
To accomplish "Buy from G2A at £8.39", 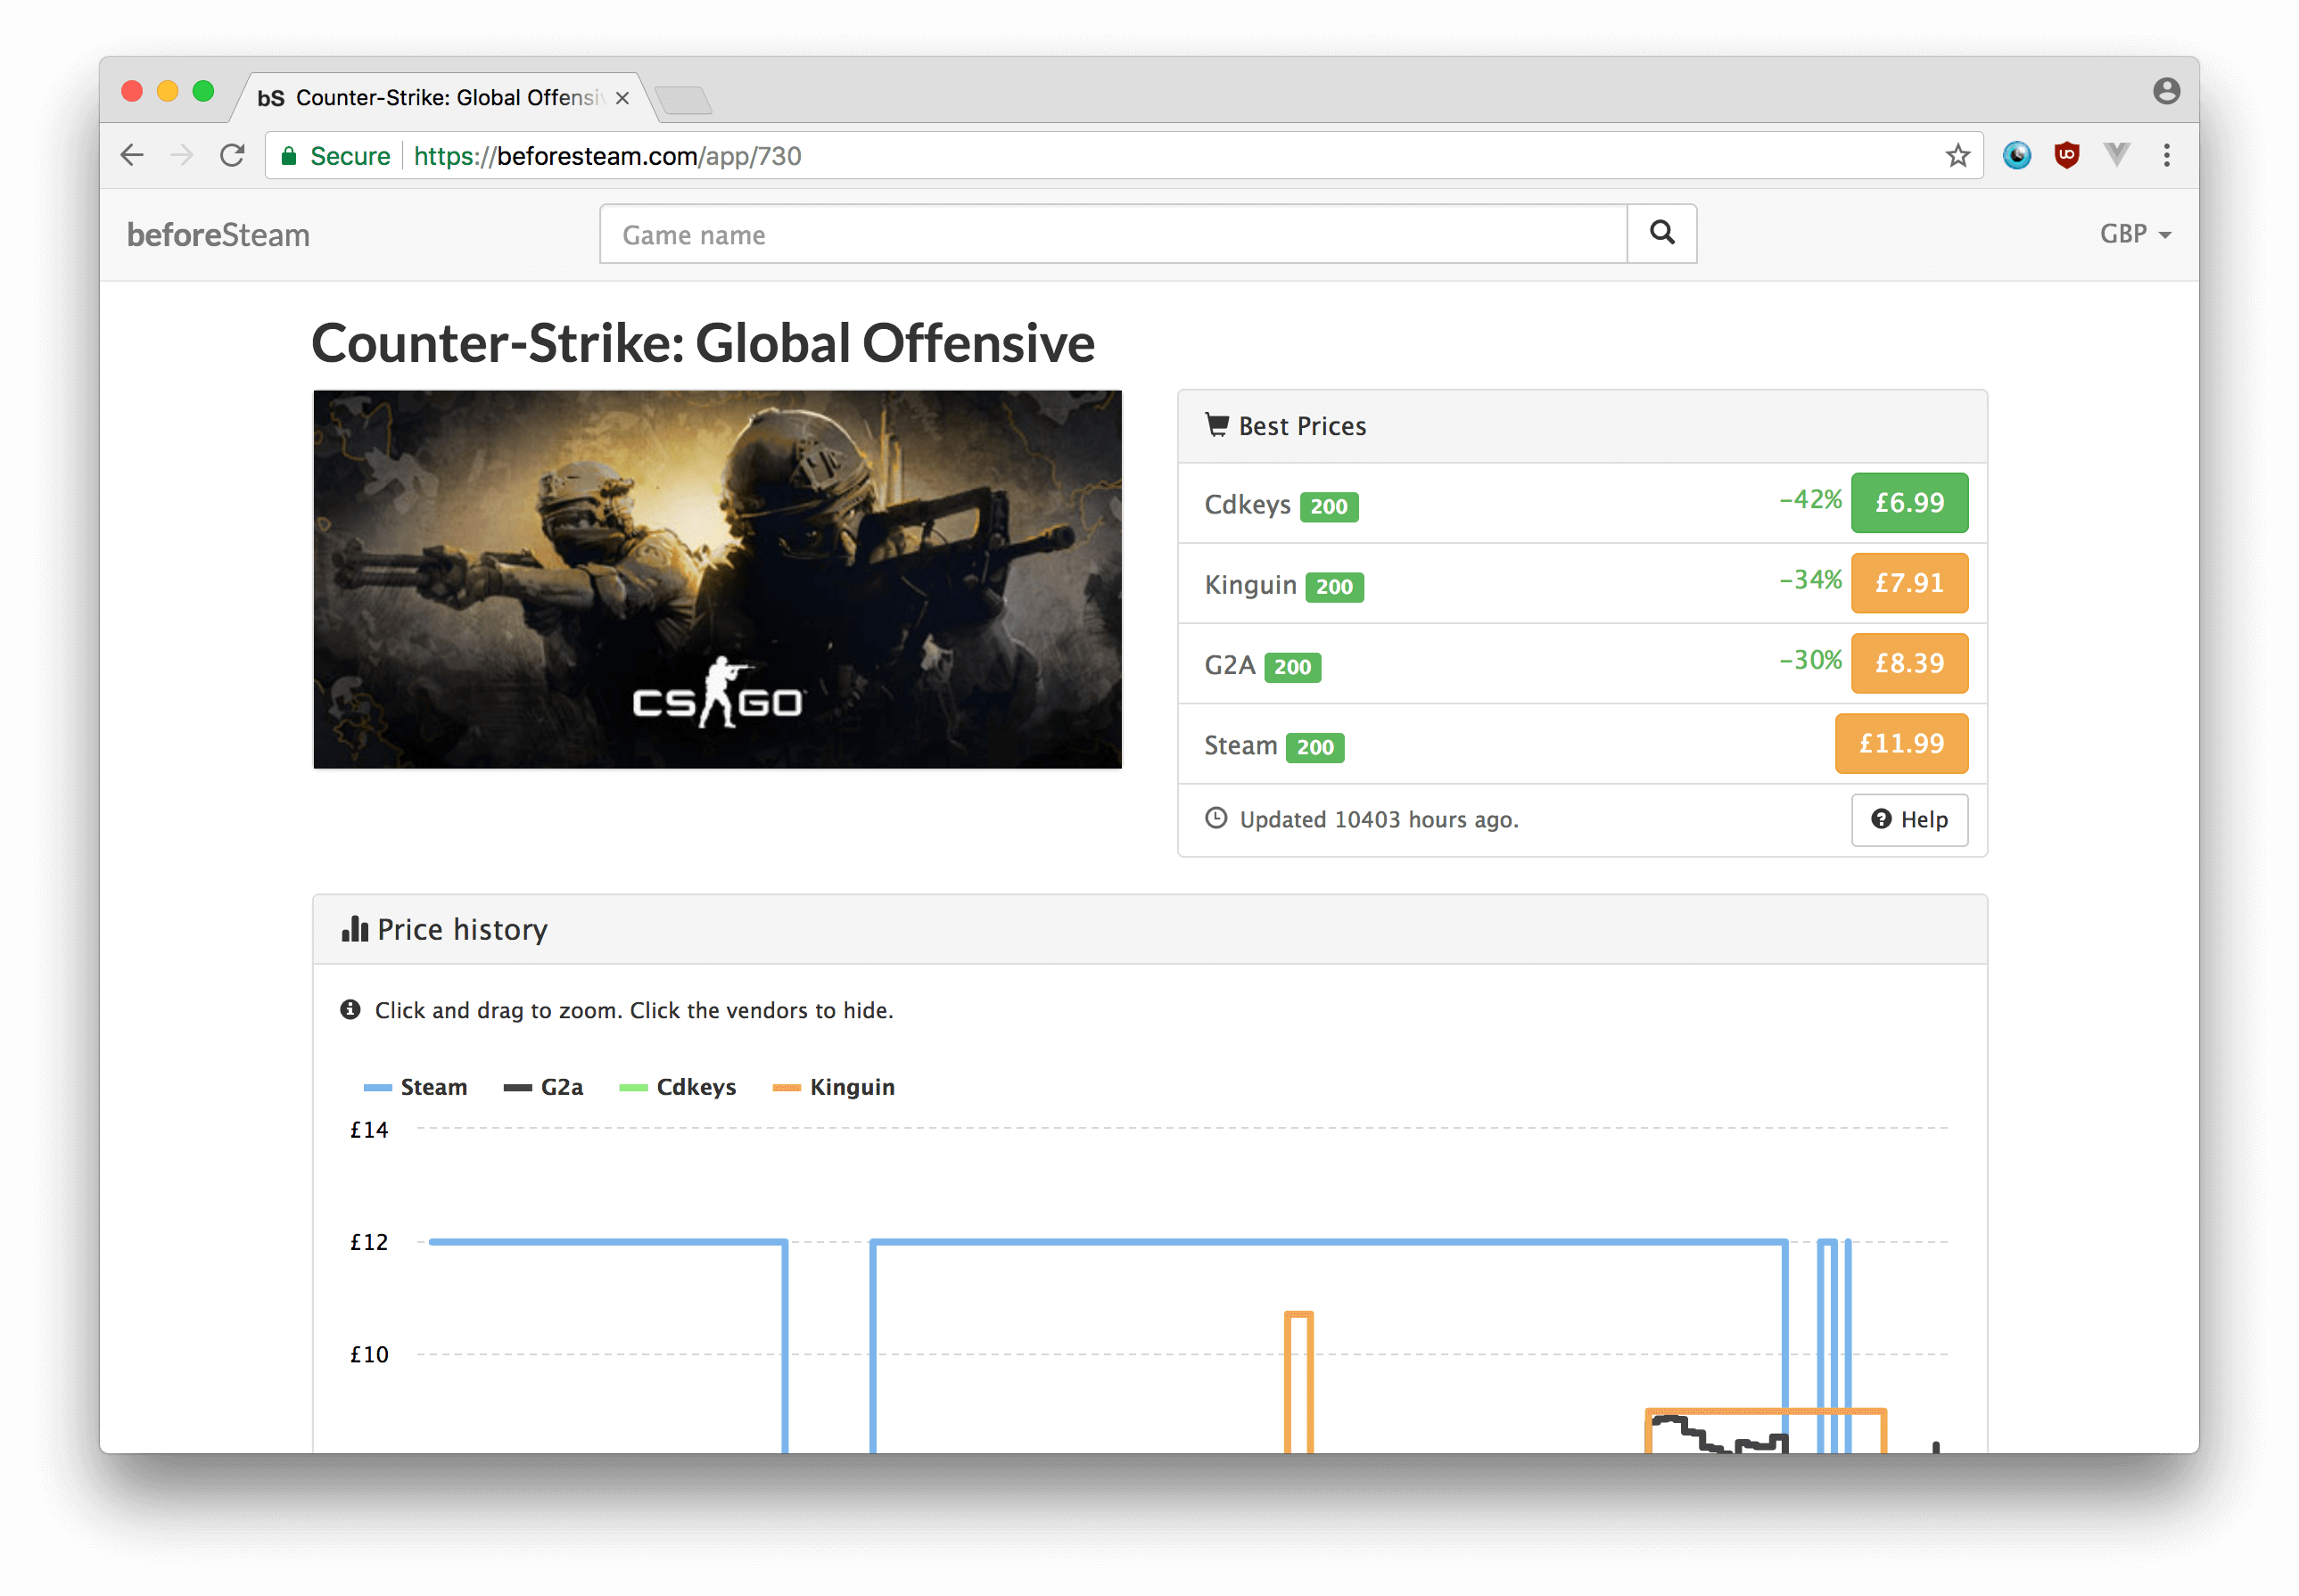I will (x=1910, y=663).
